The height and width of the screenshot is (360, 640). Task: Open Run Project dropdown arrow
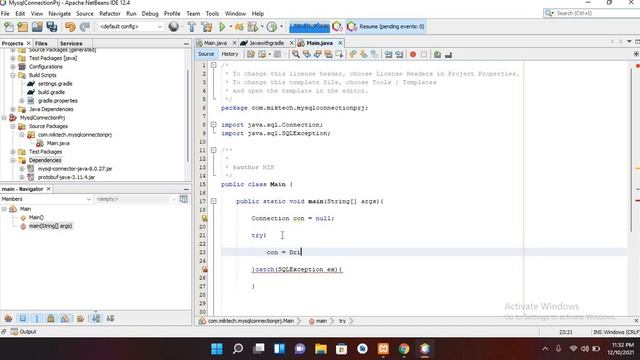tap(231, 27)
